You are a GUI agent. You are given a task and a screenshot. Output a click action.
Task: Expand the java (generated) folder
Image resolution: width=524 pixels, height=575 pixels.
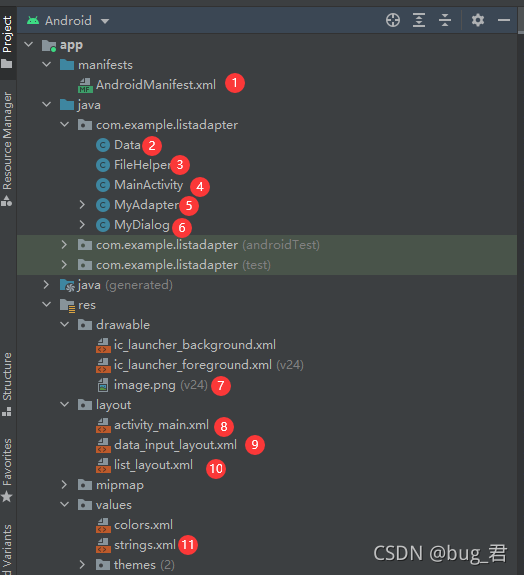46,285
